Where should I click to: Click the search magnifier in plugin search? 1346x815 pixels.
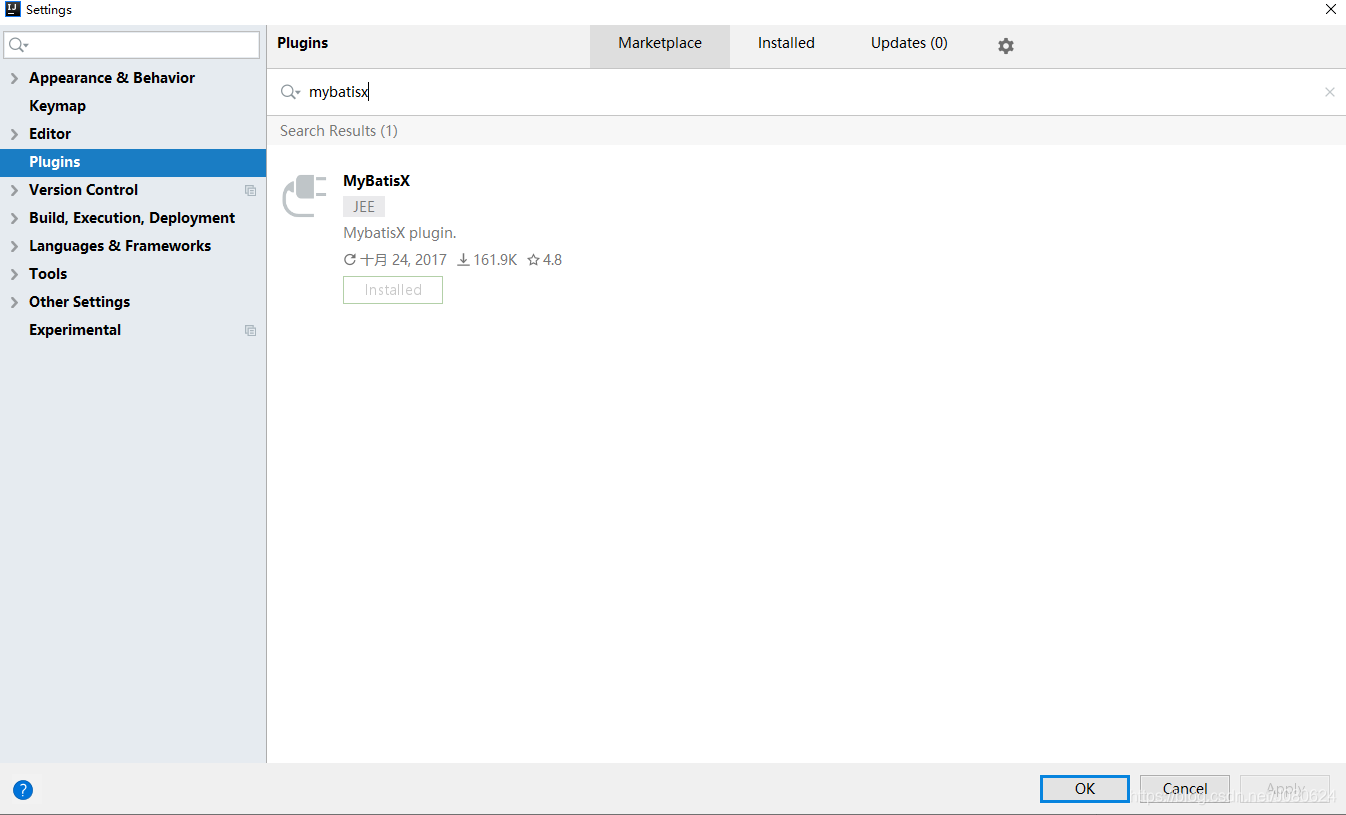tap(289, 92)
